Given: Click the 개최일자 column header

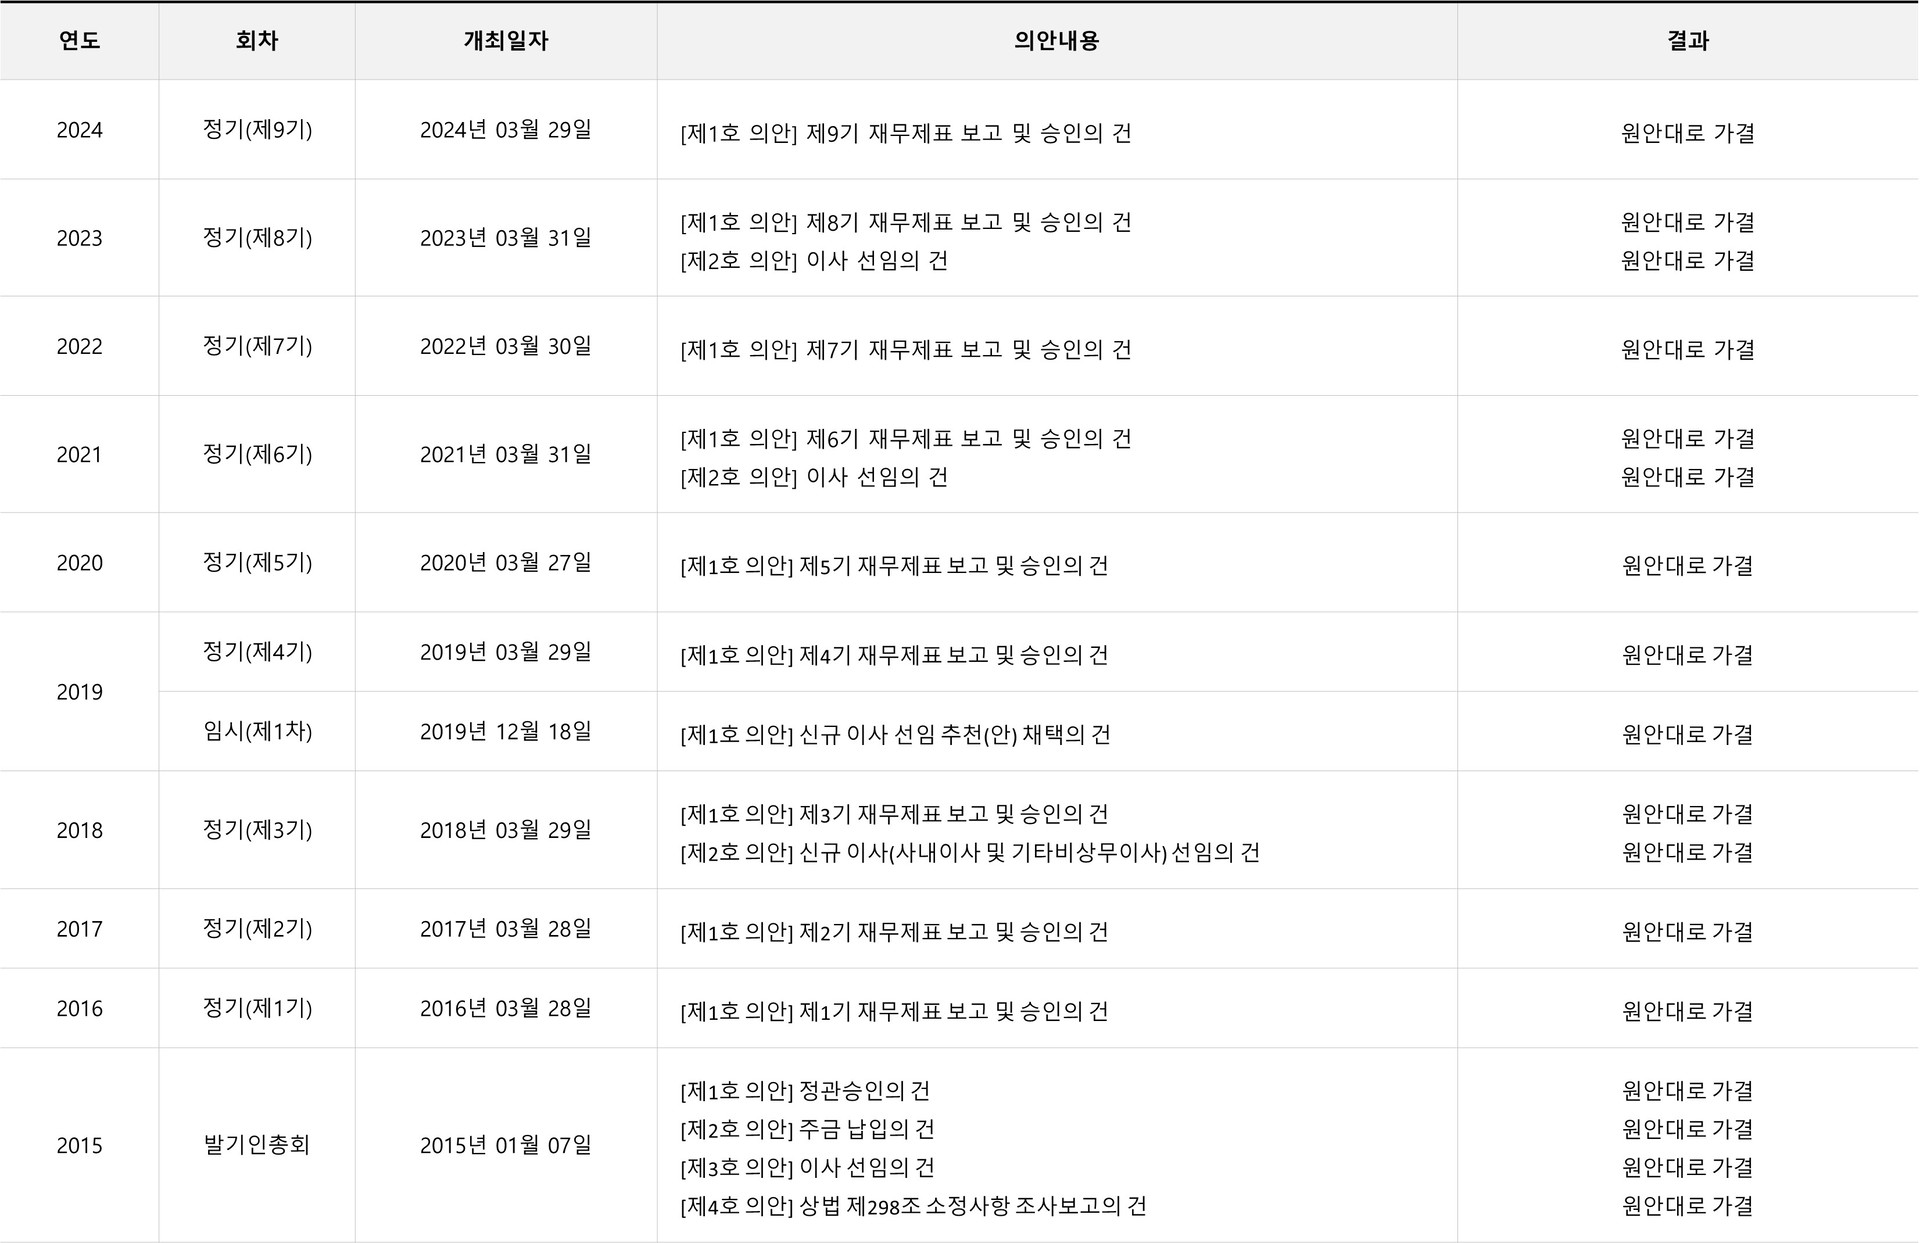Looking at the screenshot, I should (506, 41).
